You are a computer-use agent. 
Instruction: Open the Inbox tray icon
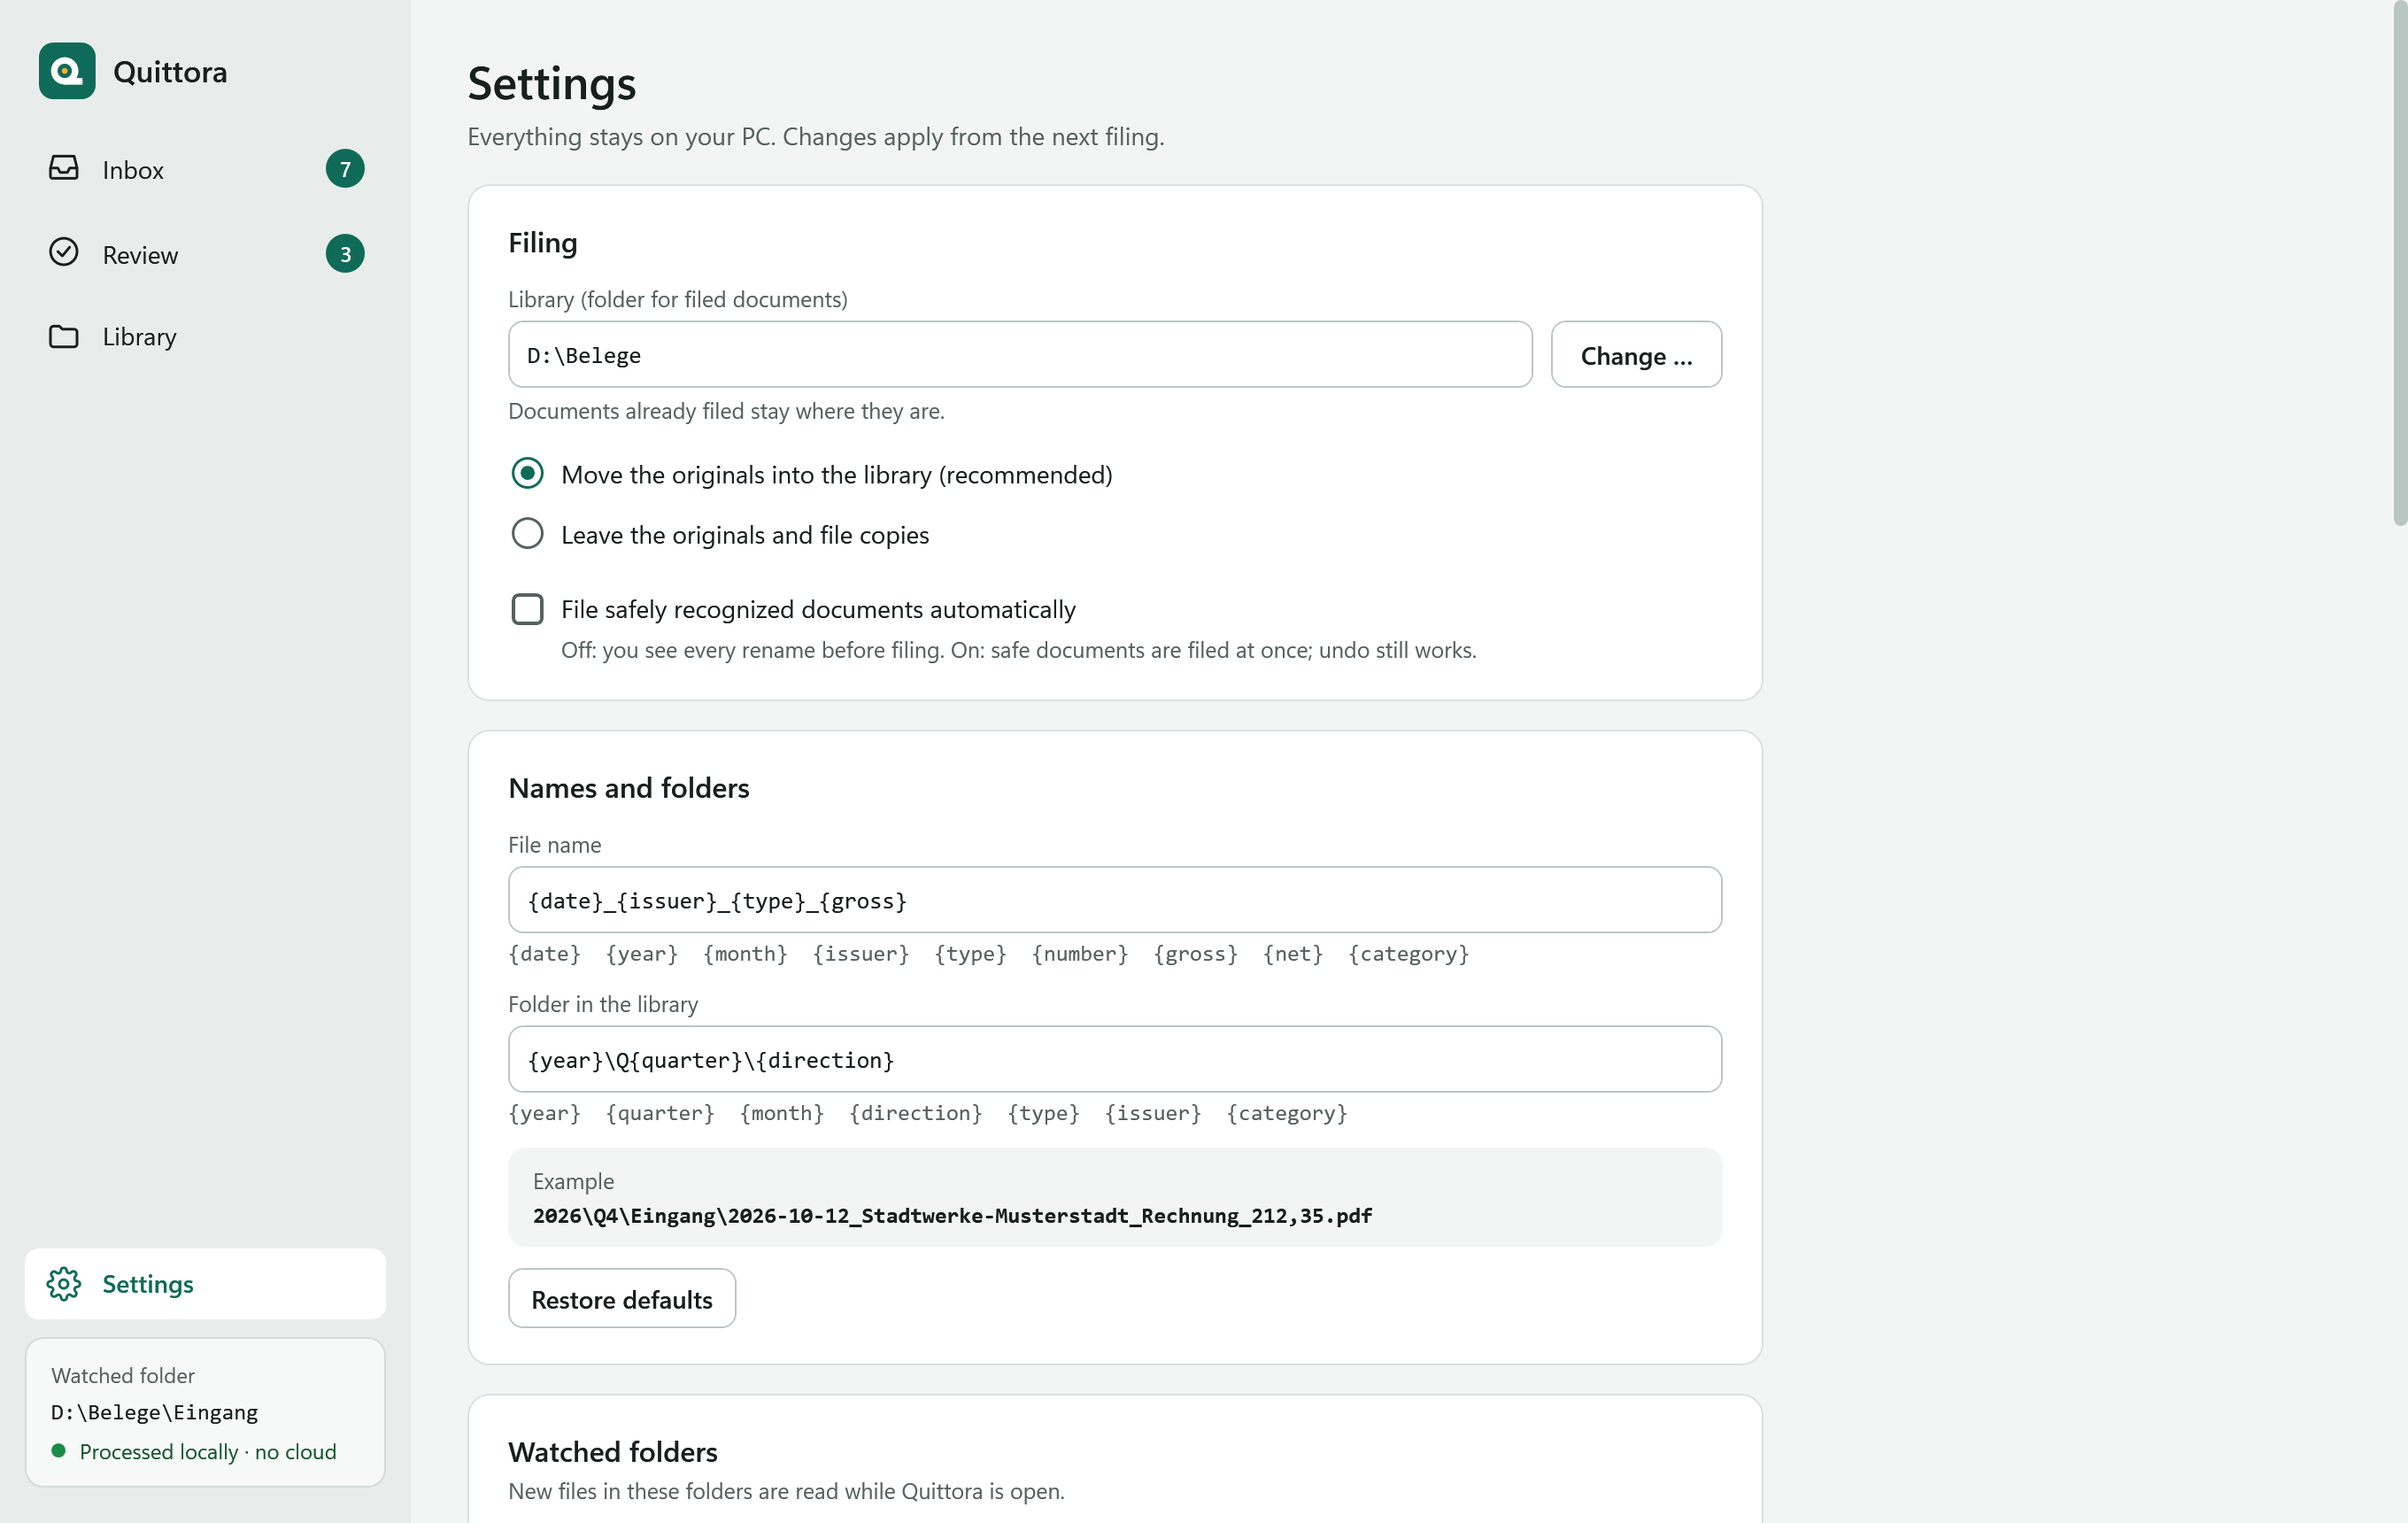pyautogui.click(x=64, y=168)
